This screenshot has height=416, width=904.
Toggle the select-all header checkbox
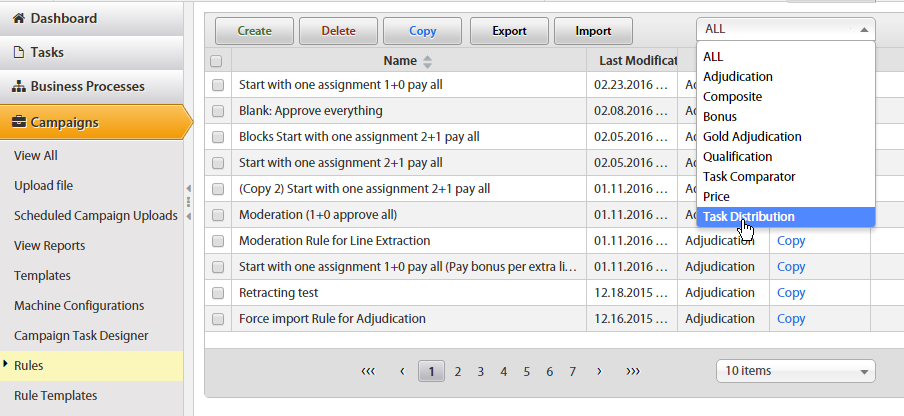(217, 61)
